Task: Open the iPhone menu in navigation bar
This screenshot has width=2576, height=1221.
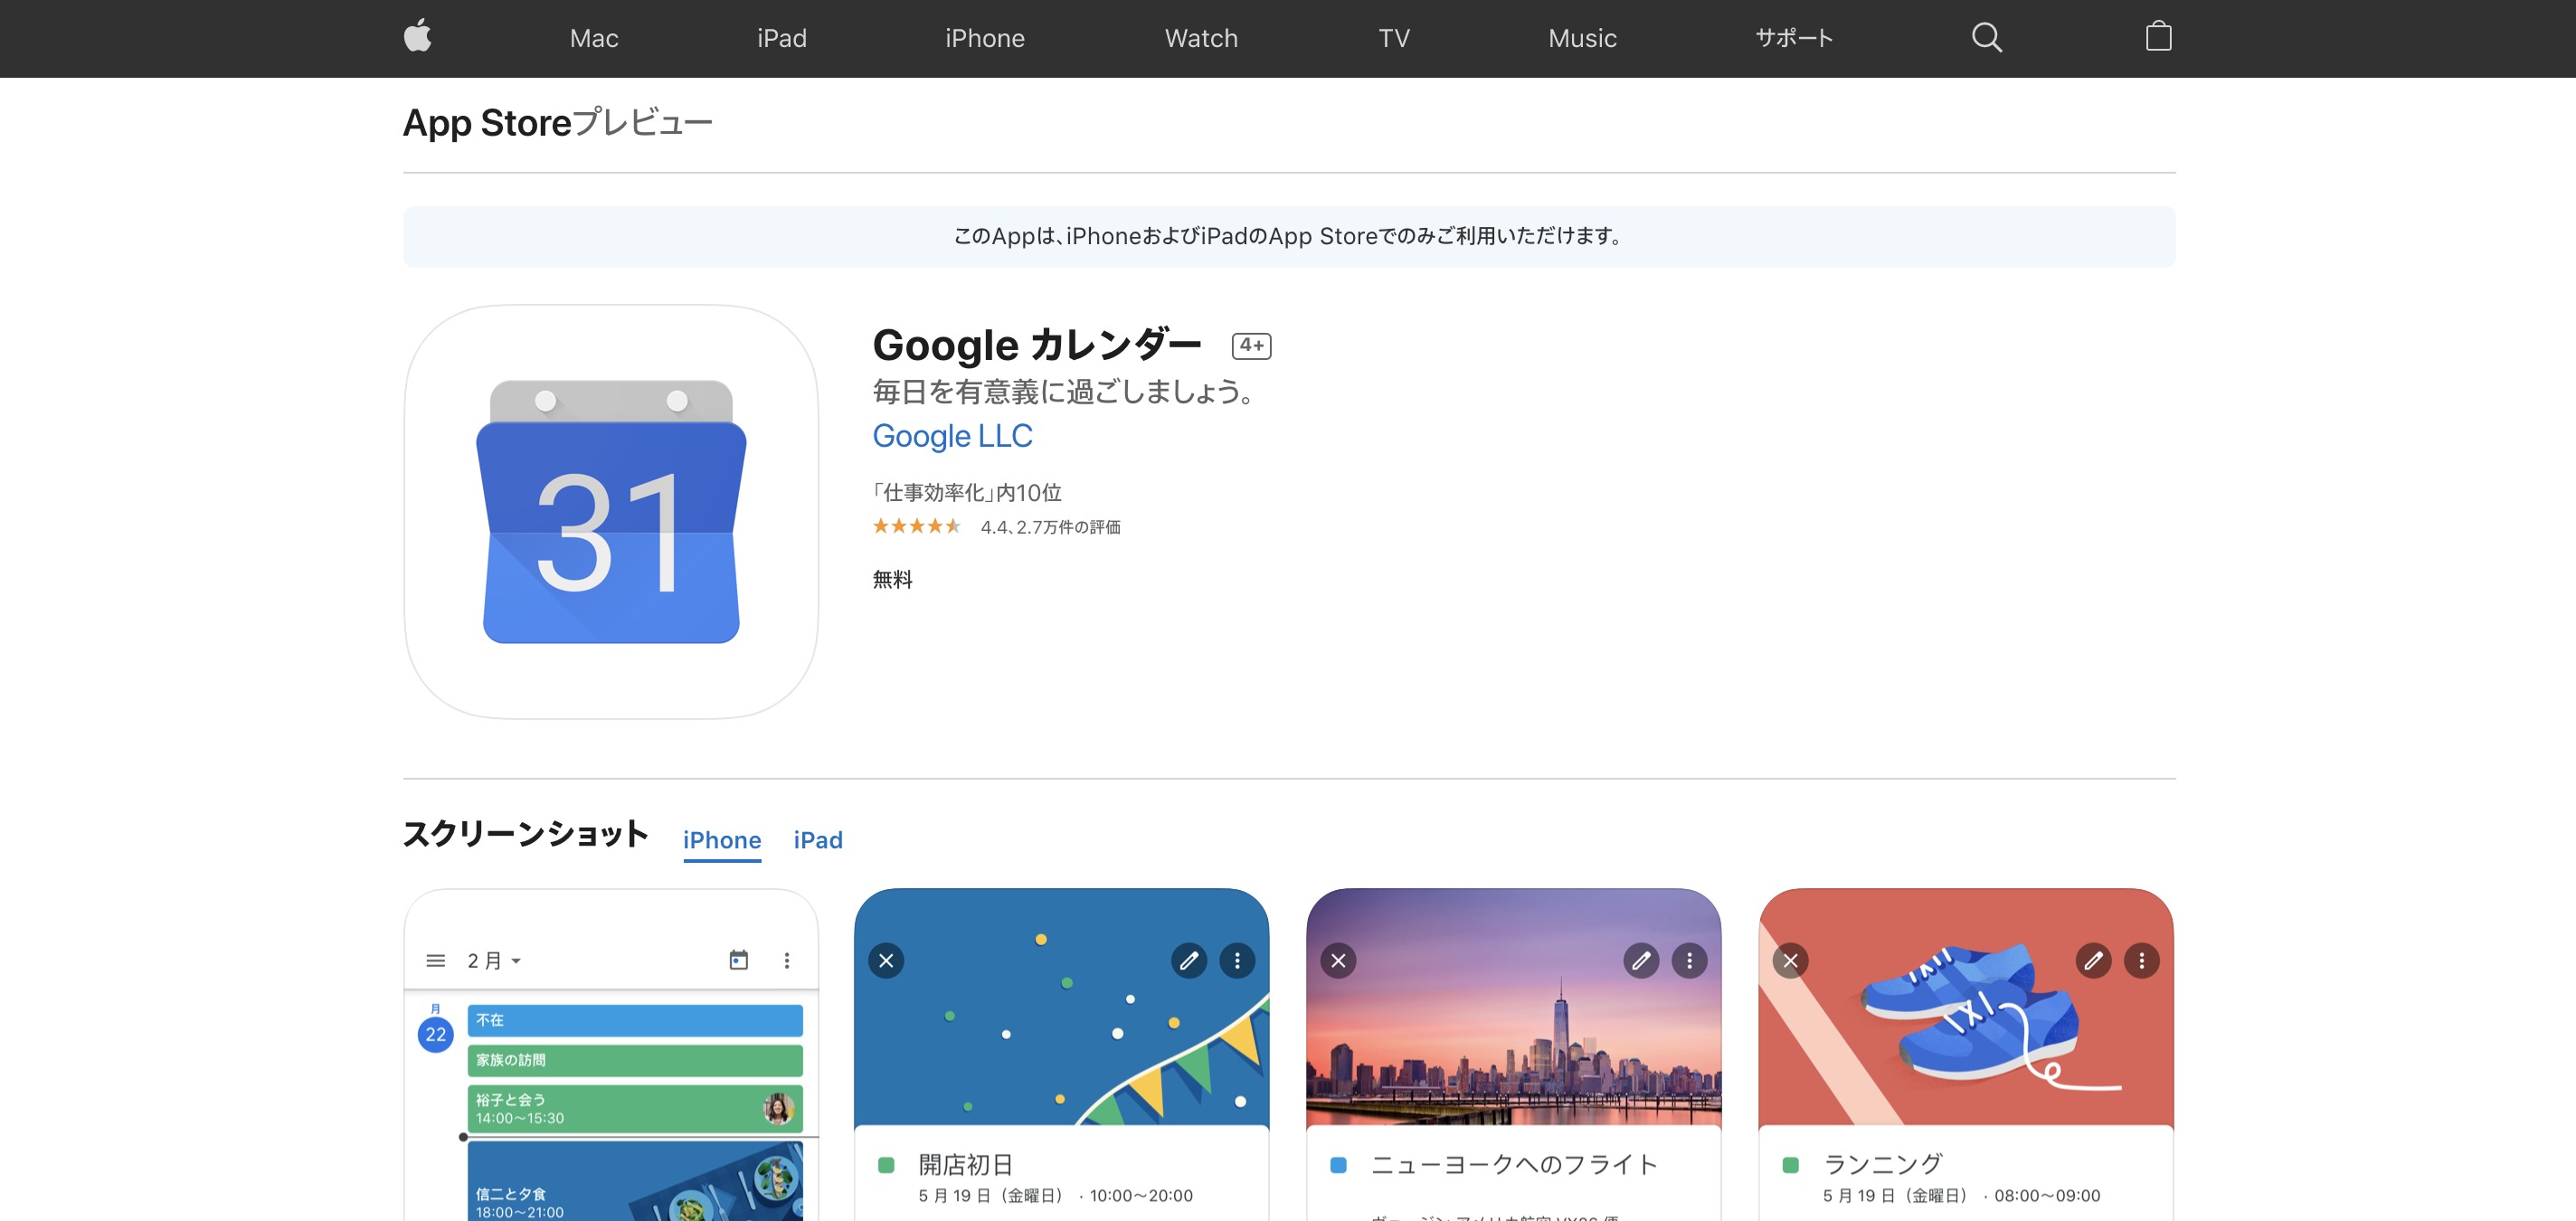Action: point(985,38)
